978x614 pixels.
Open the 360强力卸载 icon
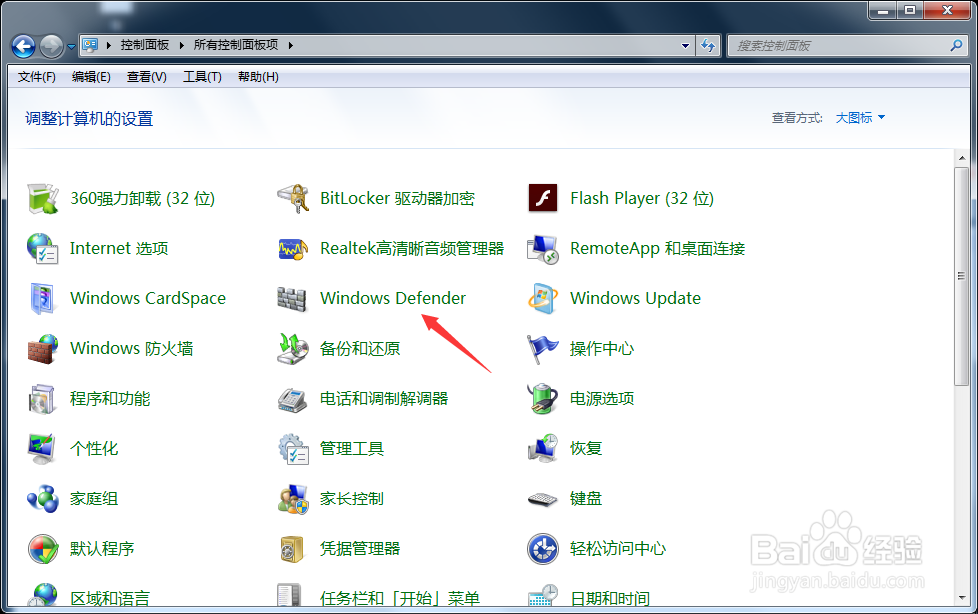click(x=43, y=198)
